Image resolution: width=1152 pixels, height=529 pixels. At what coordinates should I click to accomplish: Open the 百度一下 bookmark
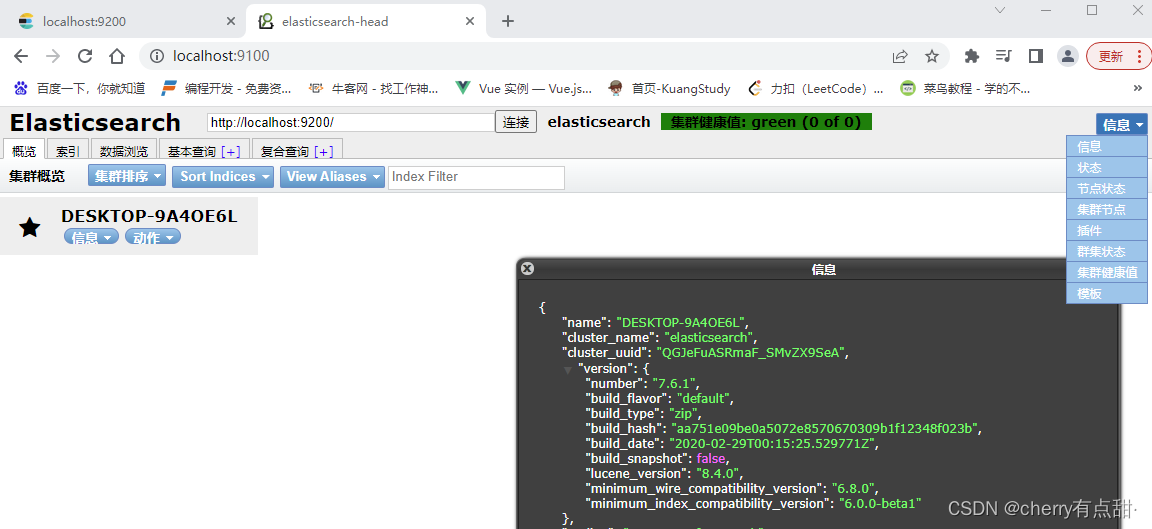click(x=79, y=89)
